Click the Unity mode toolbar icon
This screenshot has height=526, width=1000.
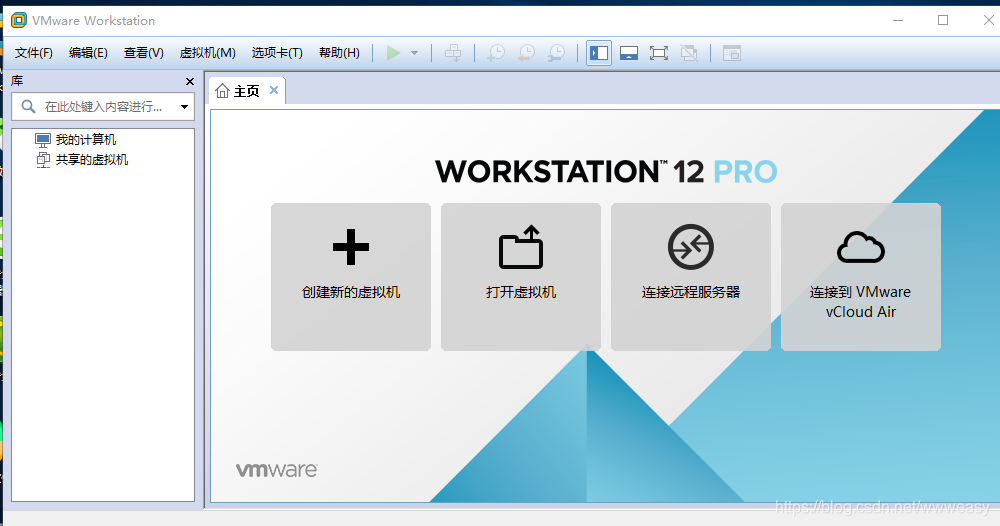[x=689, y=53]
